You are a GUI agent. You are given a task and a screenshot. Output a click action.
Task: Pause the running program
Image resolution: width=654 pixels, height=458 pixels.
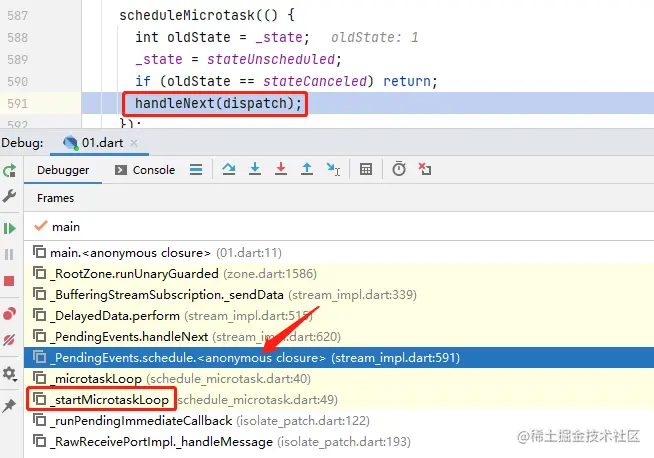[x=10, y=254]
